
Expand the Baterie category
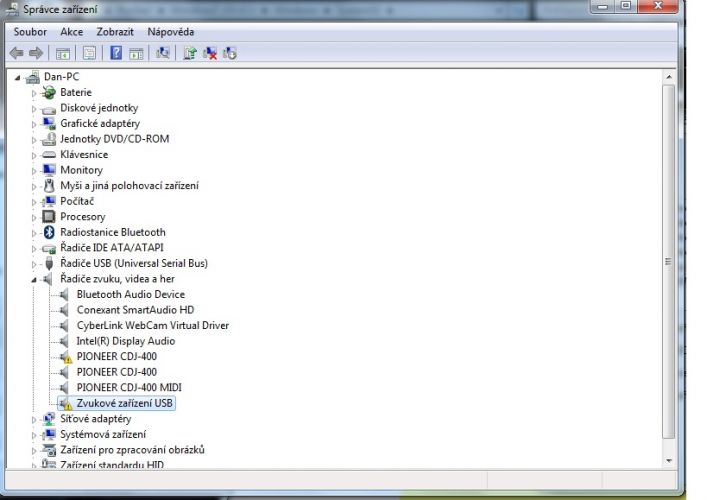(34, 93)
